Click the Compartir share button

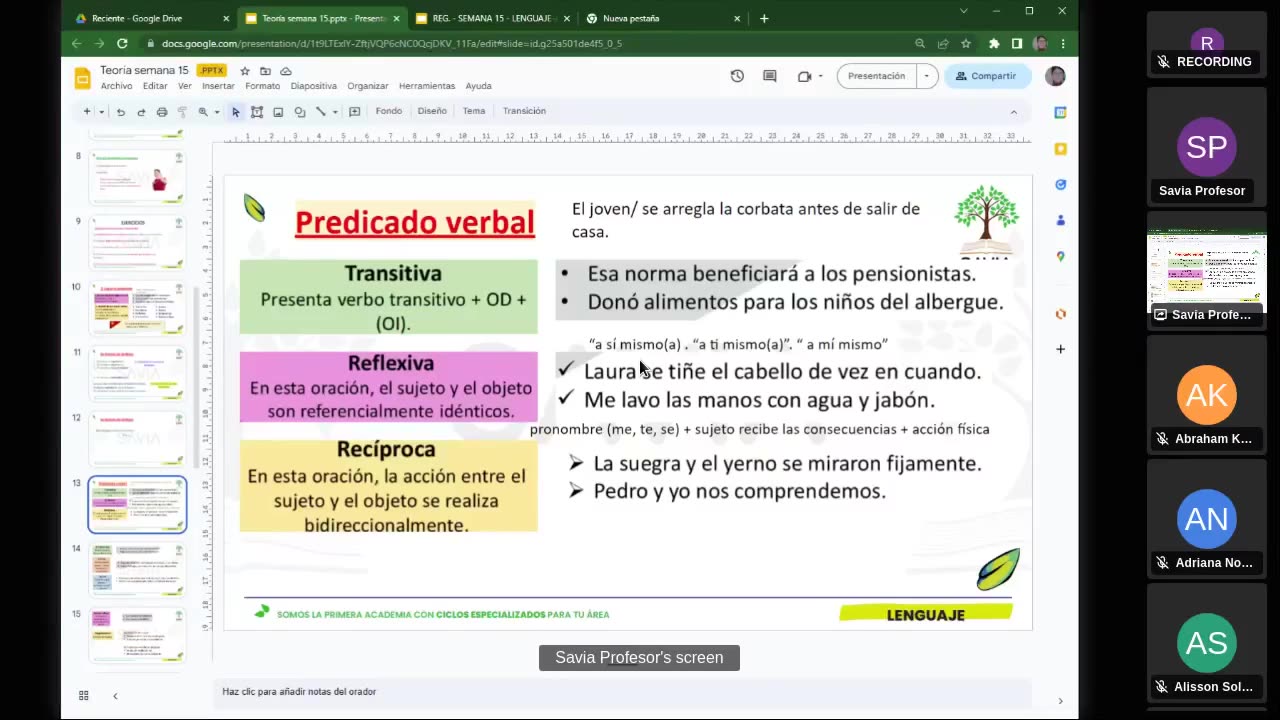[x=988, y=76]
